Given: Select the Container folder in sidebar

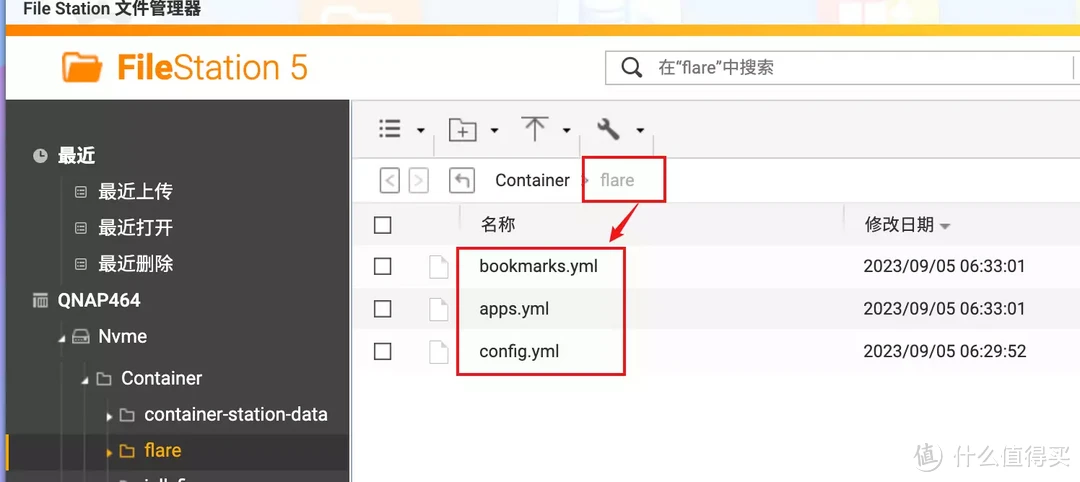Looking at the screenshot, I should 162,378.
